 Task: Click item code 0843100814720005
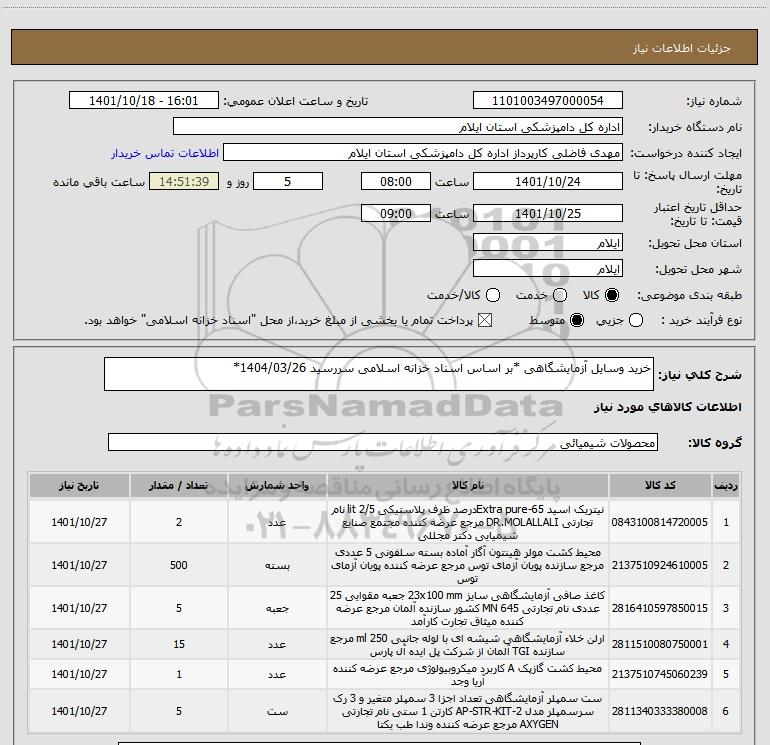pyautogui.click(x=660, y=522)
